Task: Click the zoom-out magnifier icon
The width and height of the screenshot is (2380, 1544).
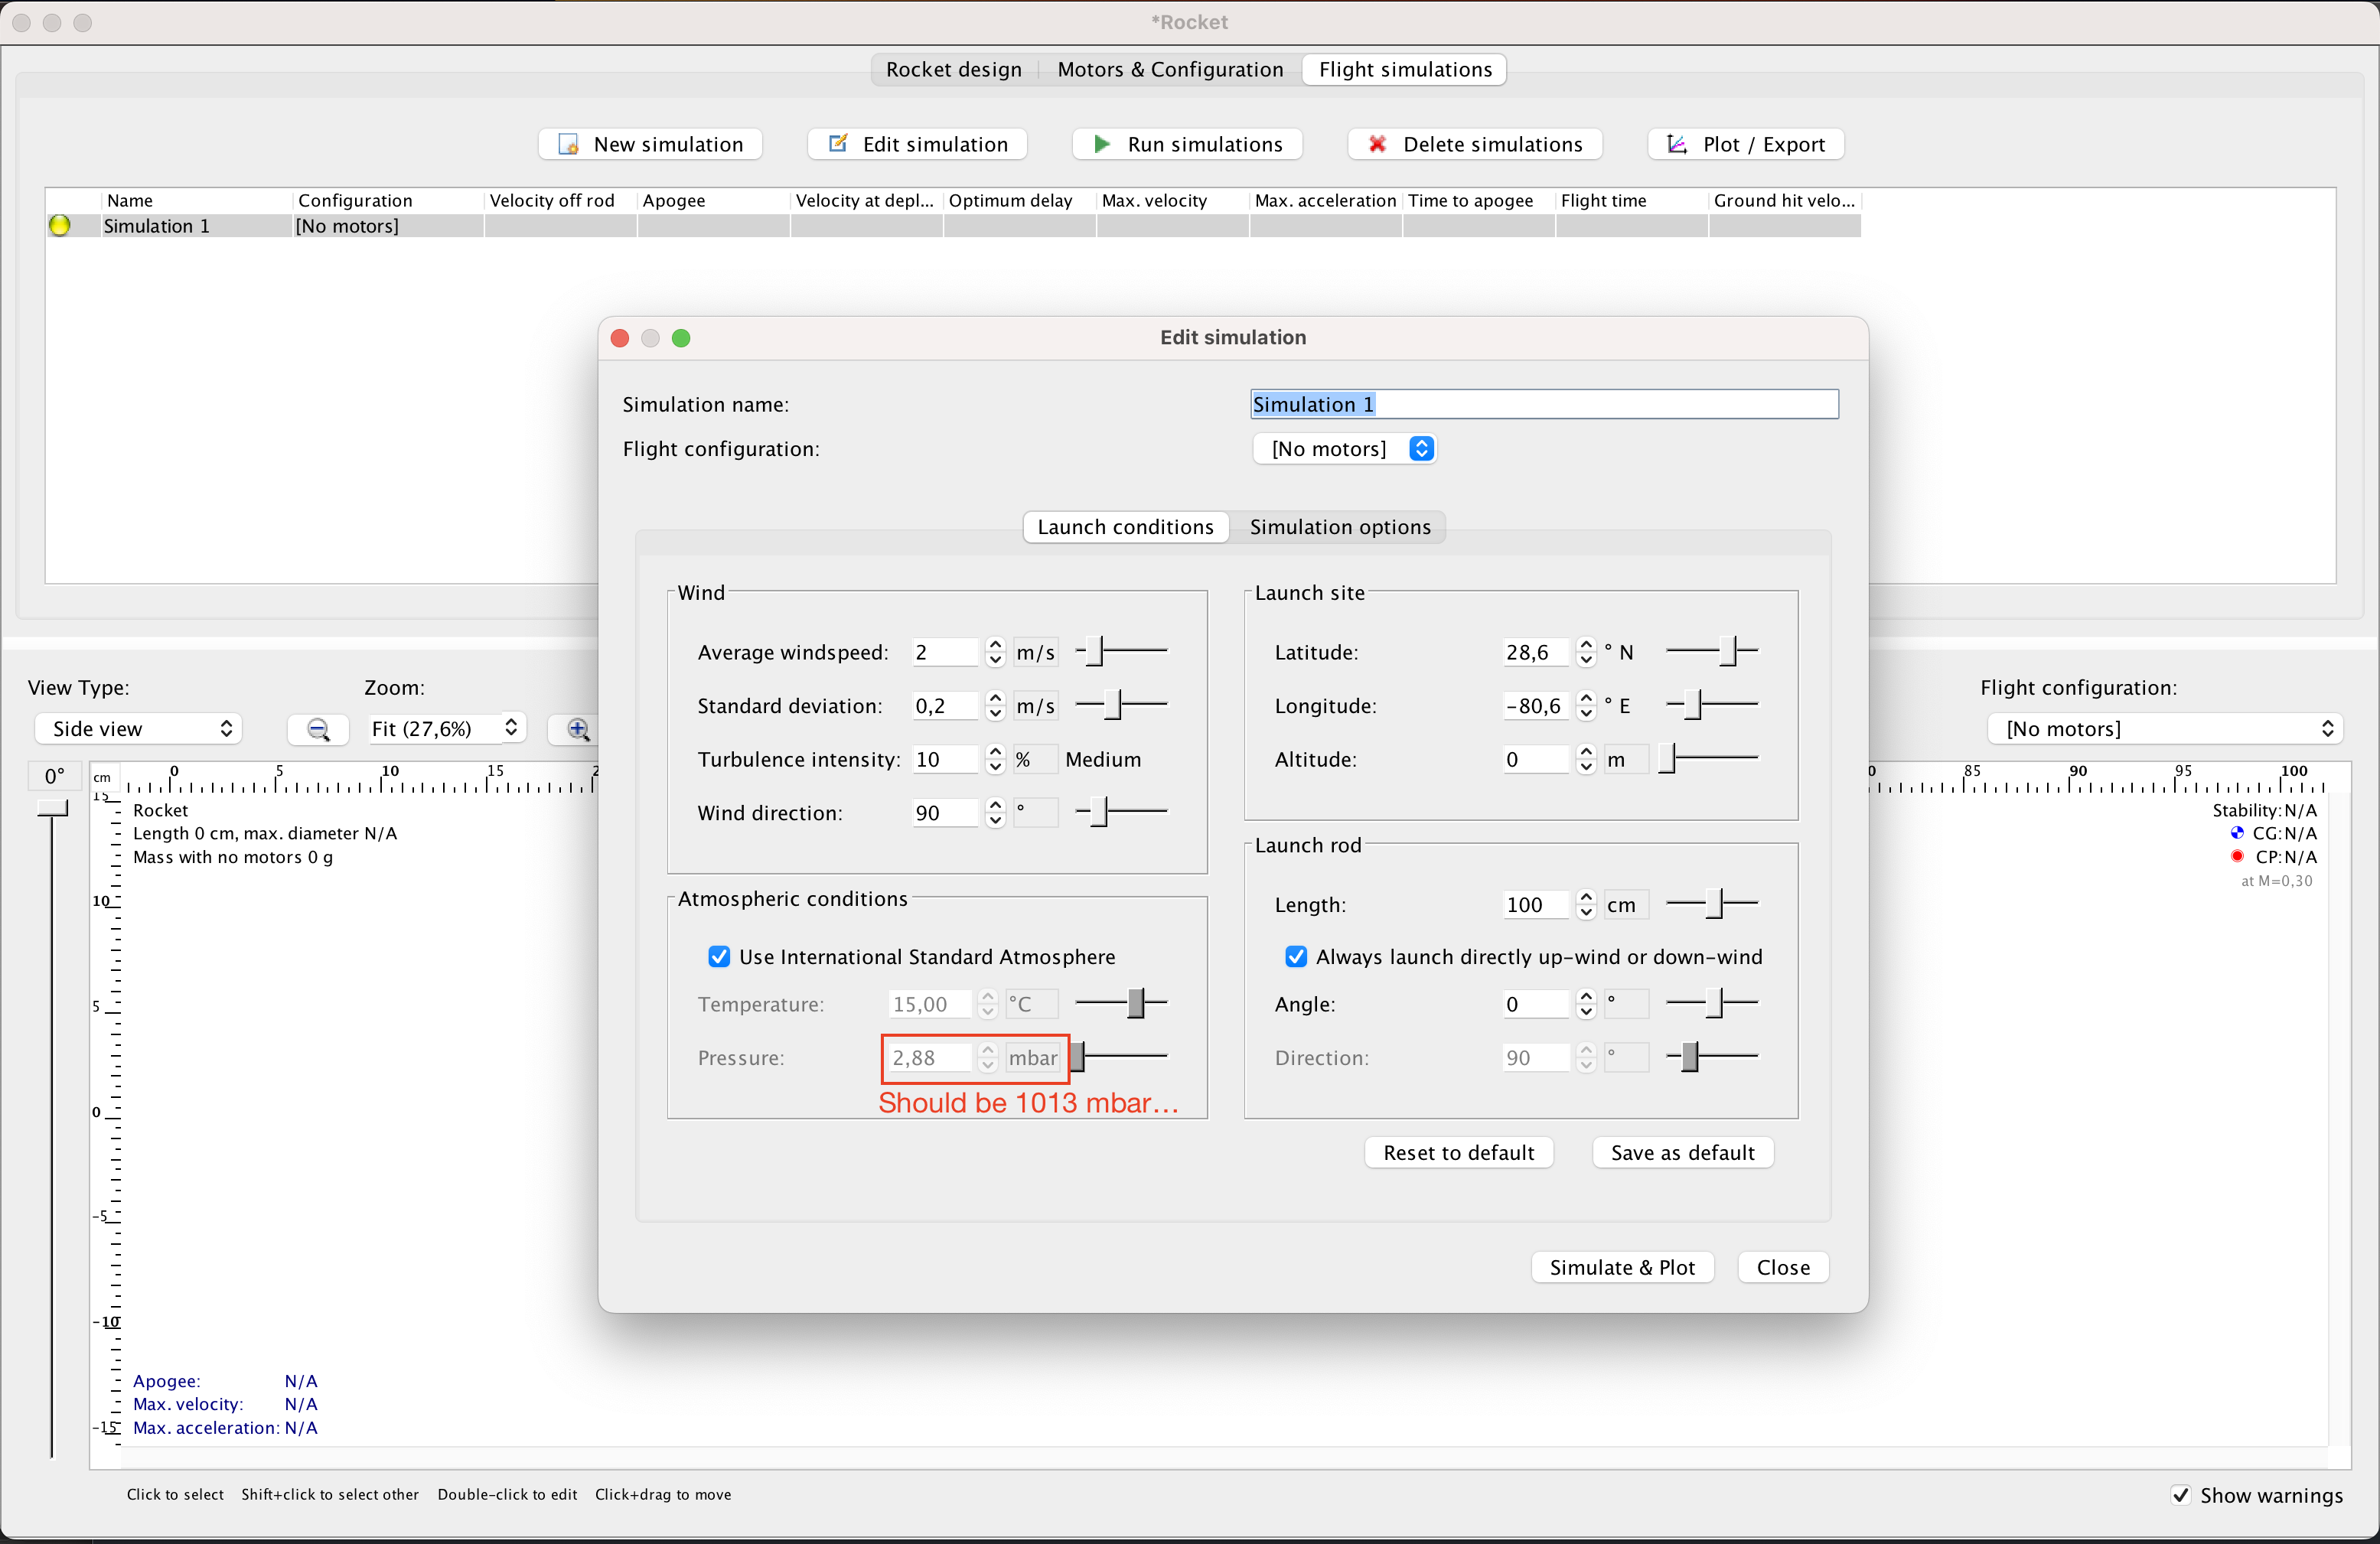Action: tap(318, 729)
